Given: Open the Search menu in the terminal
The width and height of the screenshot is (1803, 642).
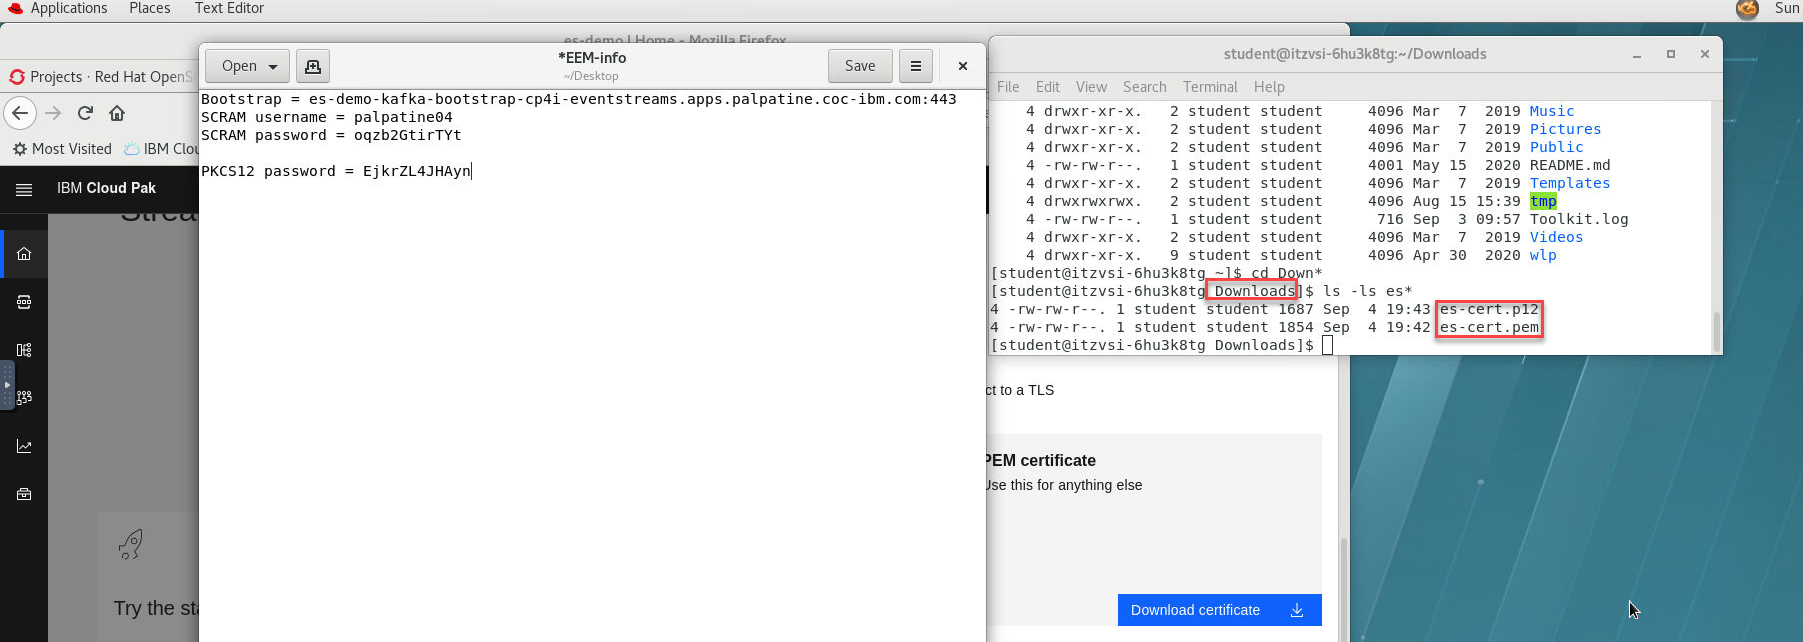Looking at the screenshot, I should (x=1144, y=87).
